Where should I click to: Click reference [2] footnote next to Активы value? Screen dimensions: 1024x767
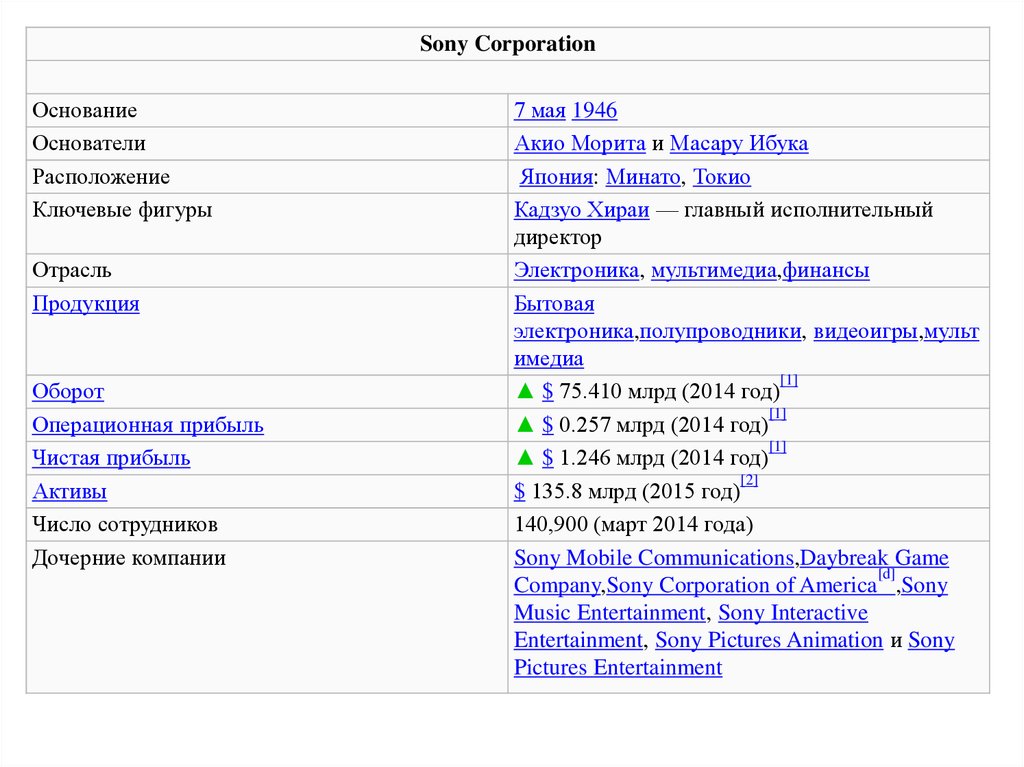(x=749, y=482)
